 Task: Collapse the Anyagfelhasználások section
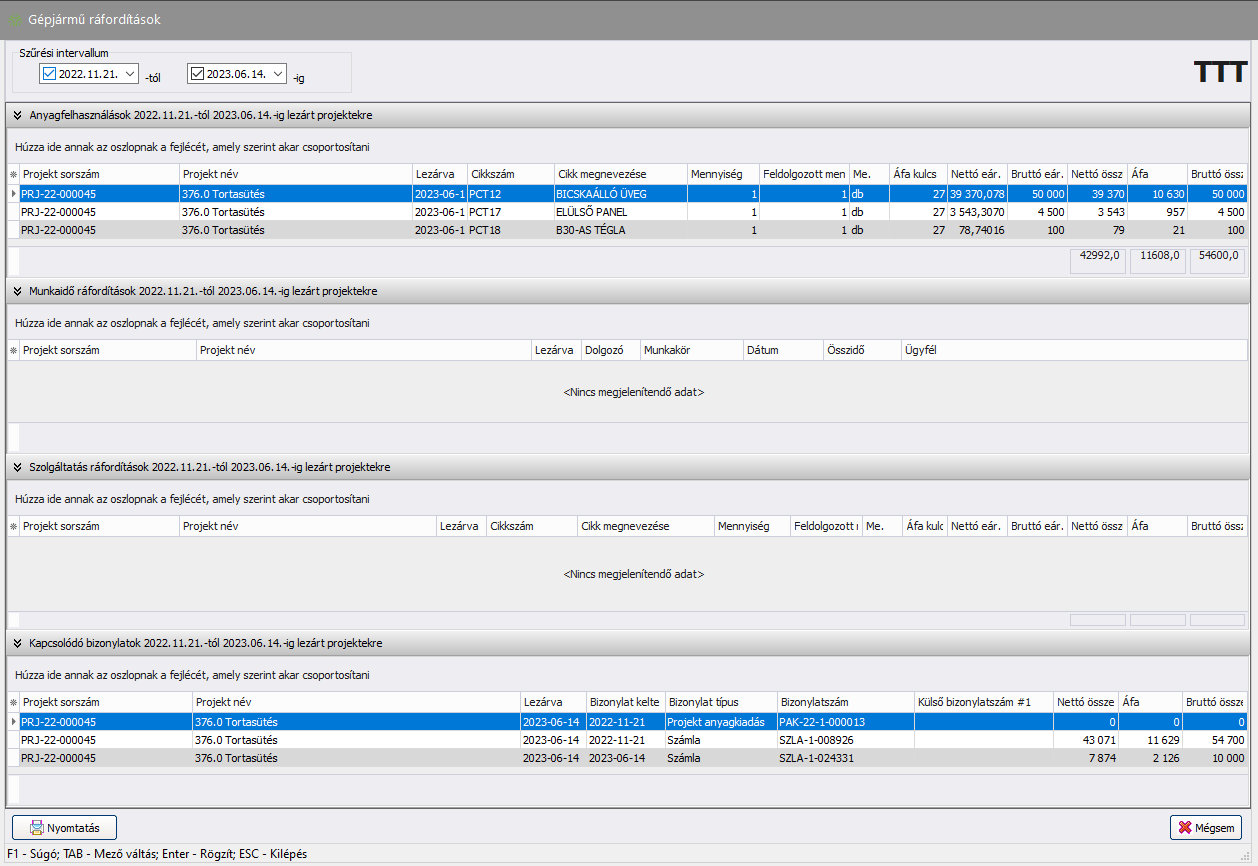pyautogui.click(x=17, y=115)
